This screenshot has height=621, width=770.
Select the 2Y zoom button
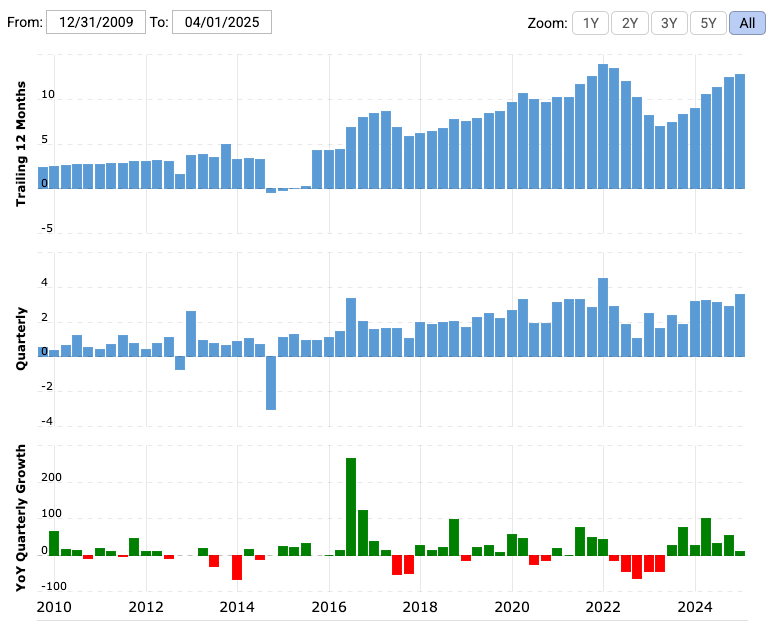[x=630, y=23]
